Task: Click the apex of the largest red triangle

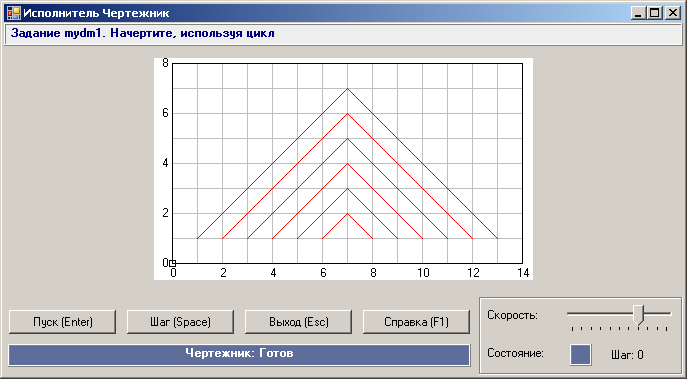Action: tap(347, 89)
